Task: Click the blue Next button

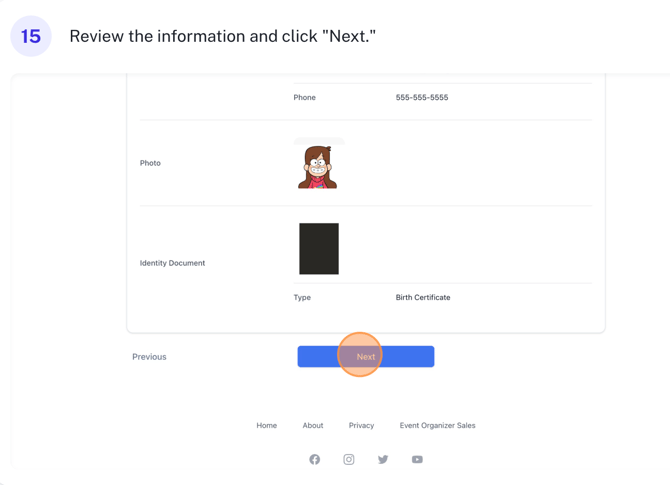Action: pyautogui.click(x=365, y=357)
